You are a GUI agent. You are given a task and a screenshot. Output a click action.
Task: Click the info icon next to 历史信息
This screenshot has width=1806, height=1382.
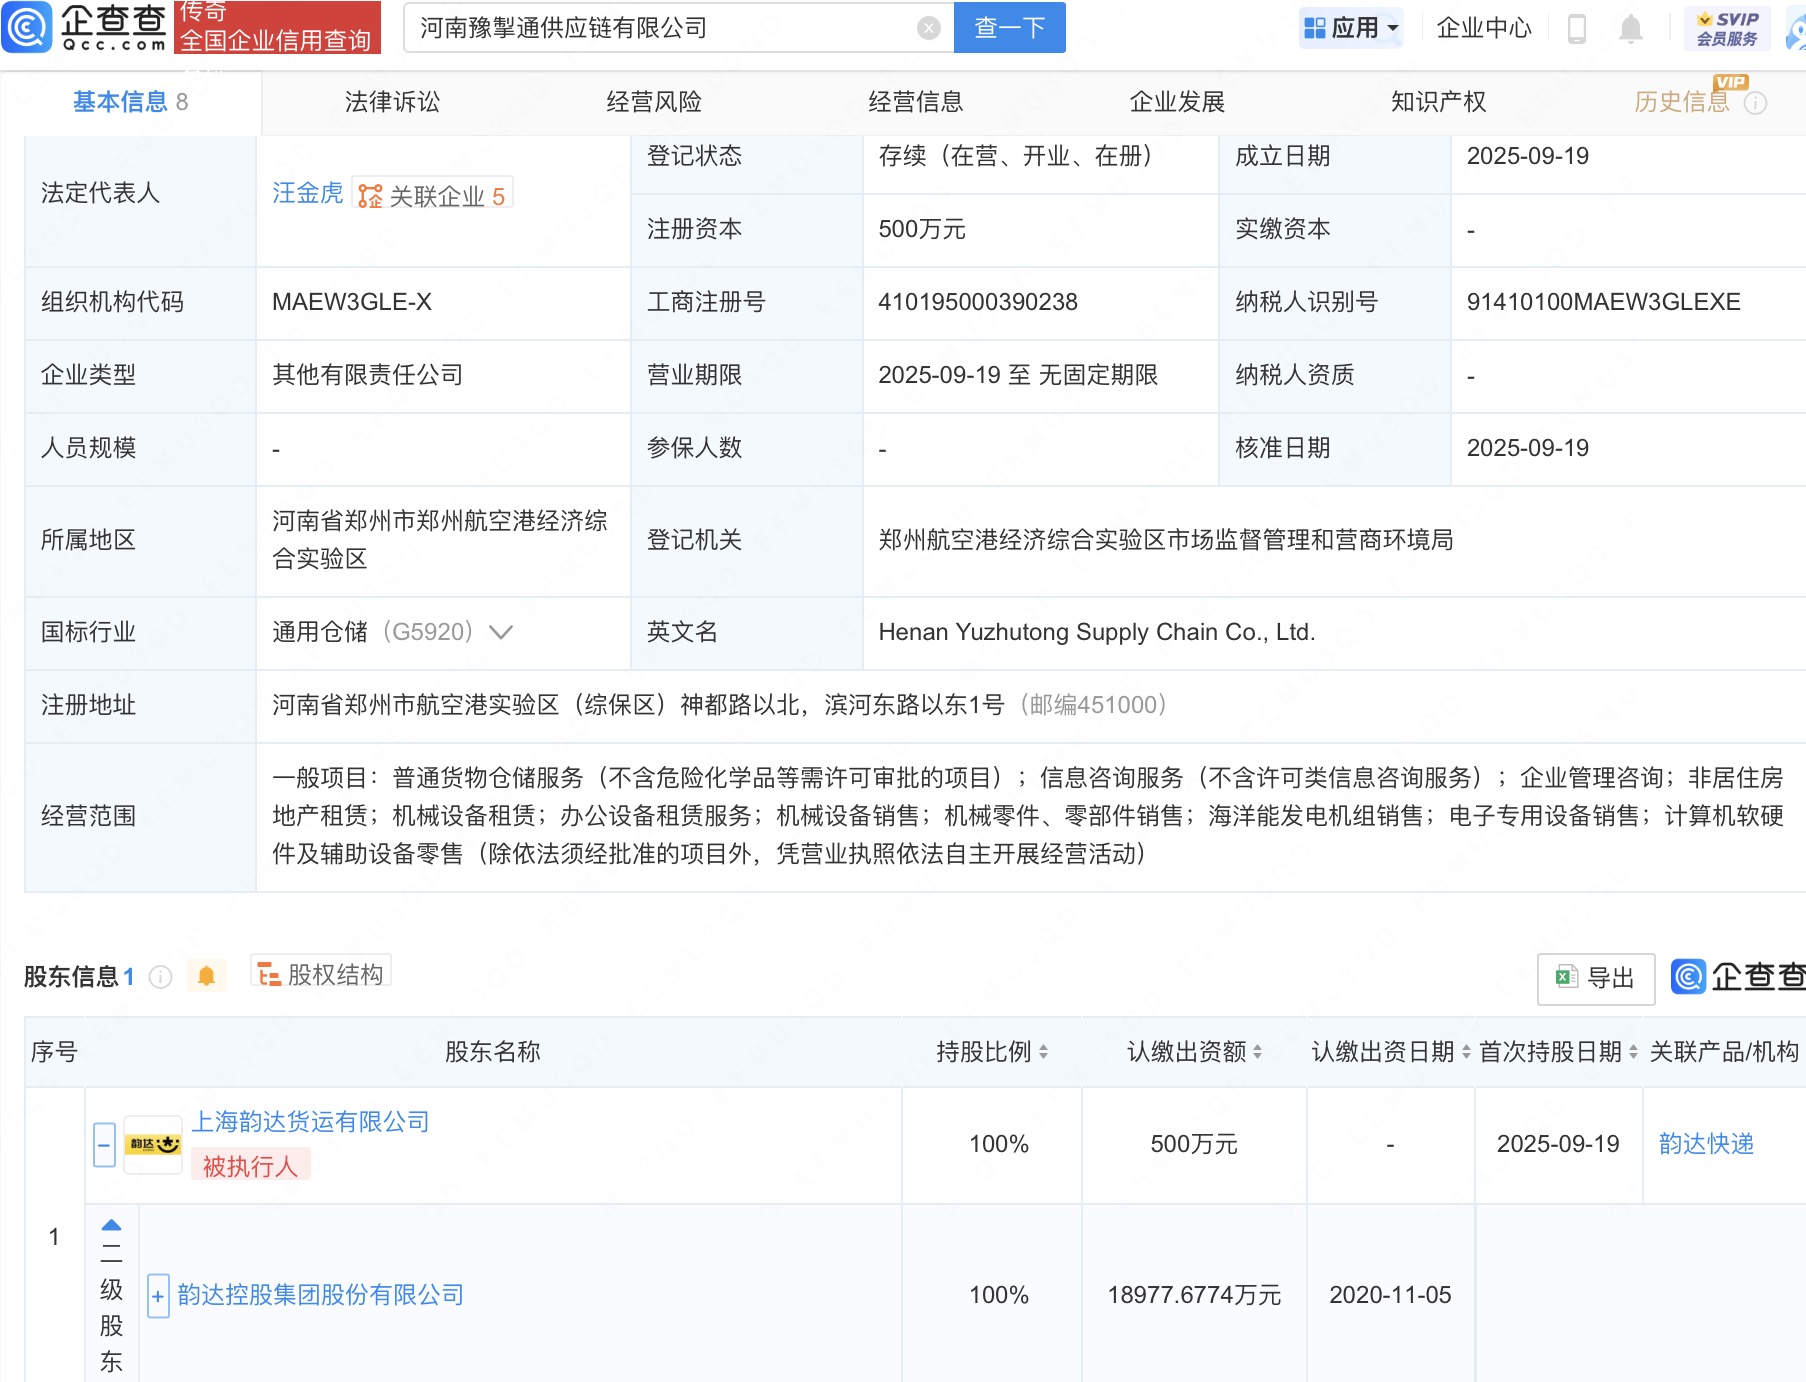pos(1755,103)
